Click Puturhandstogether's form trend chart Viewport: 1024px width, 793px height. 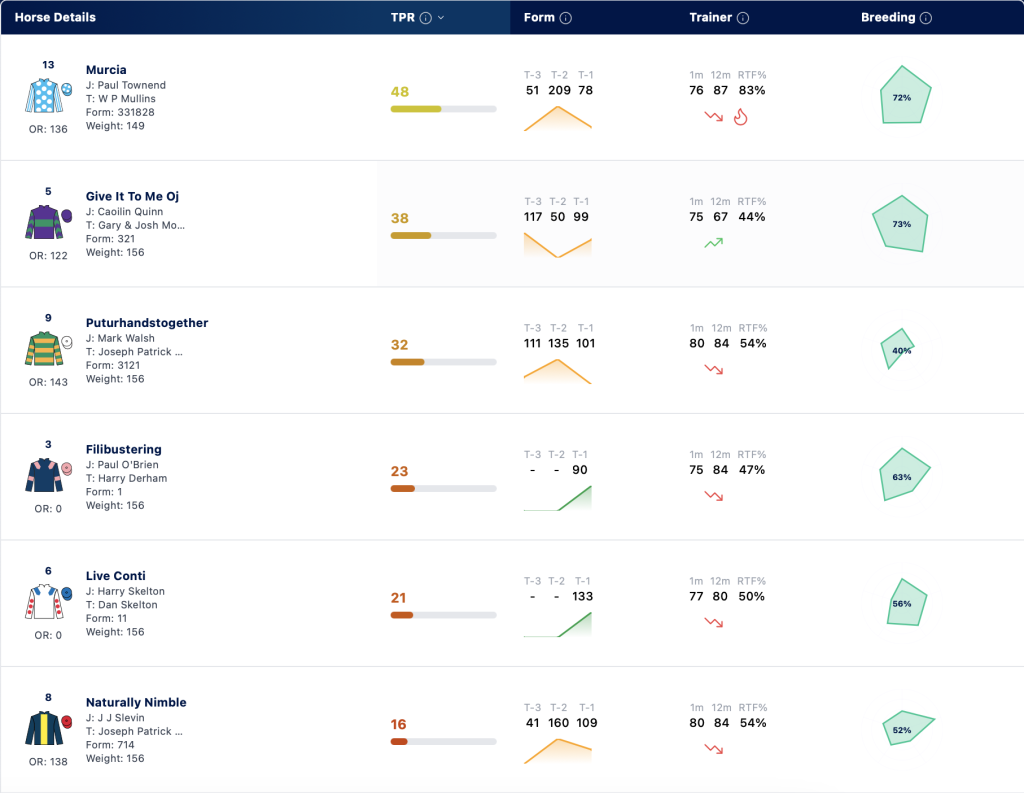click(558, 371)
